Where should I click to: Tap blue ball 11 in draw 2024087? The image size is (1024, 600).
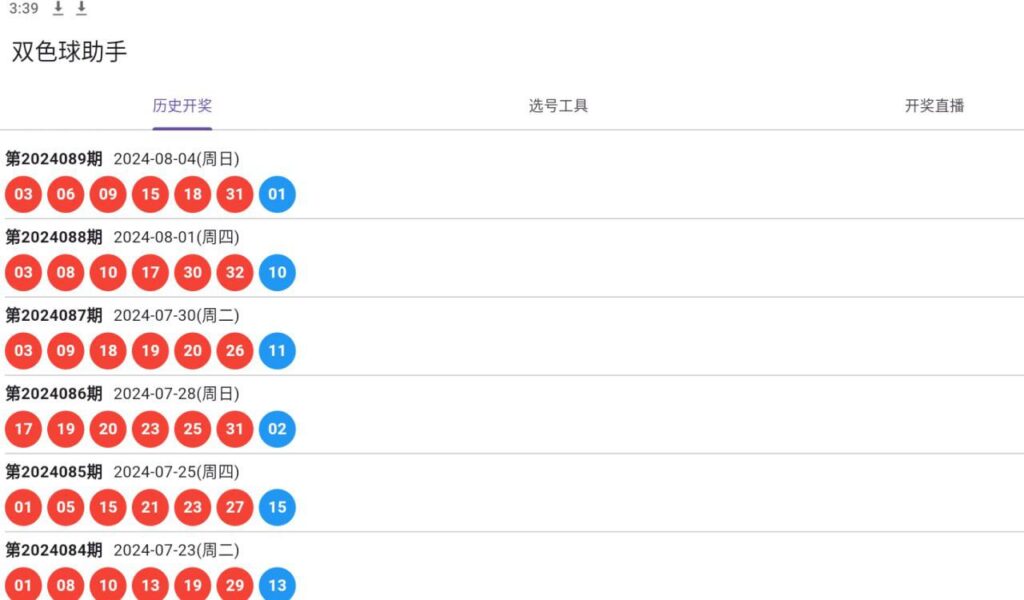[x=277, y=350]
